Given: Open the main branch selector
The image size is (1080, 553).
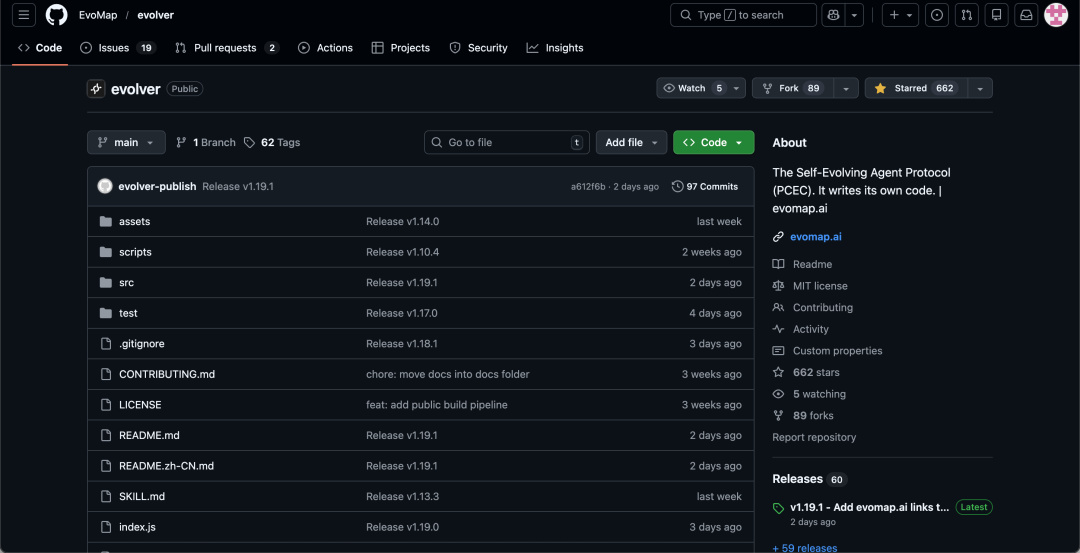Looking at the screenshot, I should [x=126, y=142].
